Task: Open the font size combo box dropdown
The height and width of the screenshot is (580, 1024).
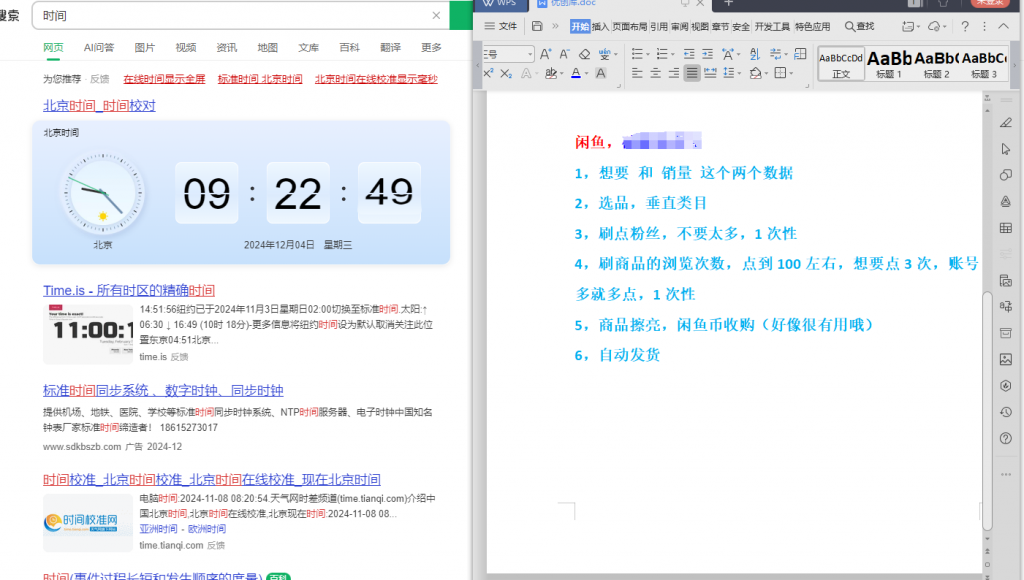Action: click(x=530, y=54)
